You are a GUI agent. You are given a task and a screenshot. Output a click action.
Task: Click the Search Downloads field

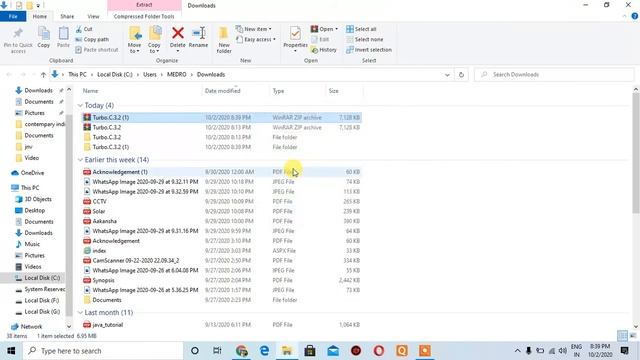click(x=554, y=75)
